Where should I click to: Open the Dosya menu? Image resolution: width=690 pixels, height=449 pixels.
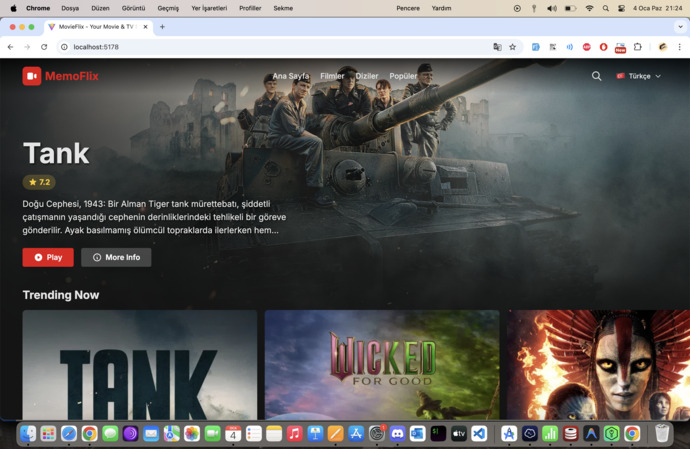coord(70,8)
